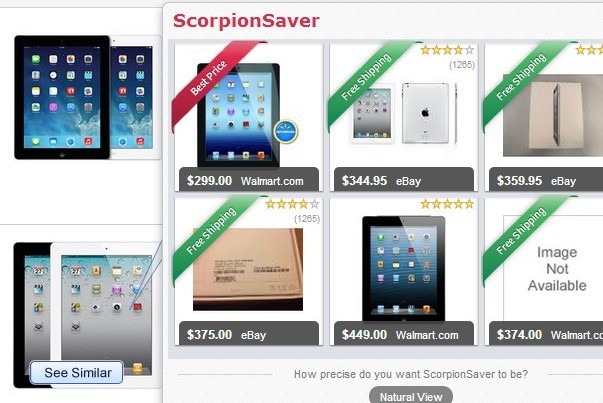603x403 pixels.
Task: Click star rating on the $375.00 eBay listing
Action: pos(292,204)
